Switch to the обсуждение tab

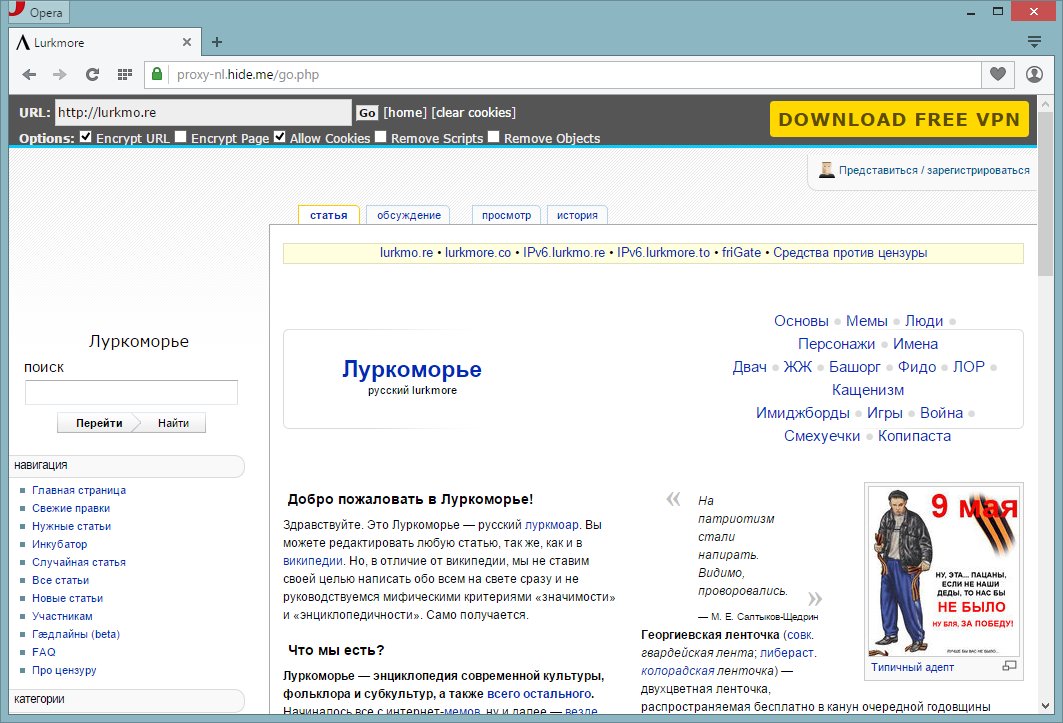coord(408,215)
